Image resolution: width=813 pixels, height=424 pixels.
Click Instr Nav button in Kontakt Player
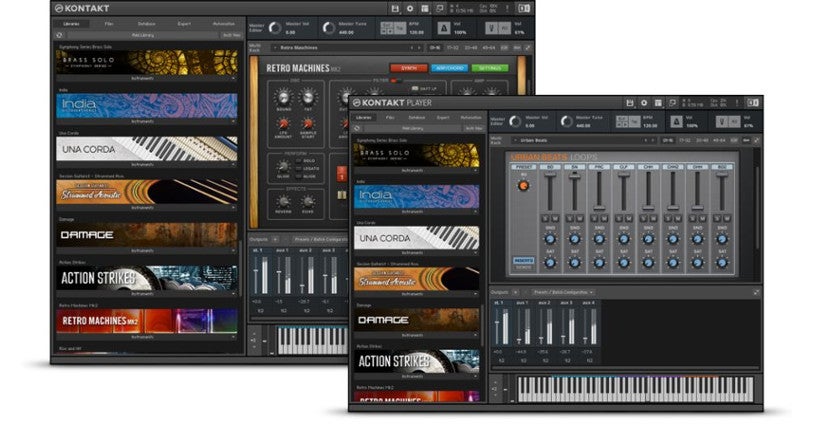coord(472,128)
